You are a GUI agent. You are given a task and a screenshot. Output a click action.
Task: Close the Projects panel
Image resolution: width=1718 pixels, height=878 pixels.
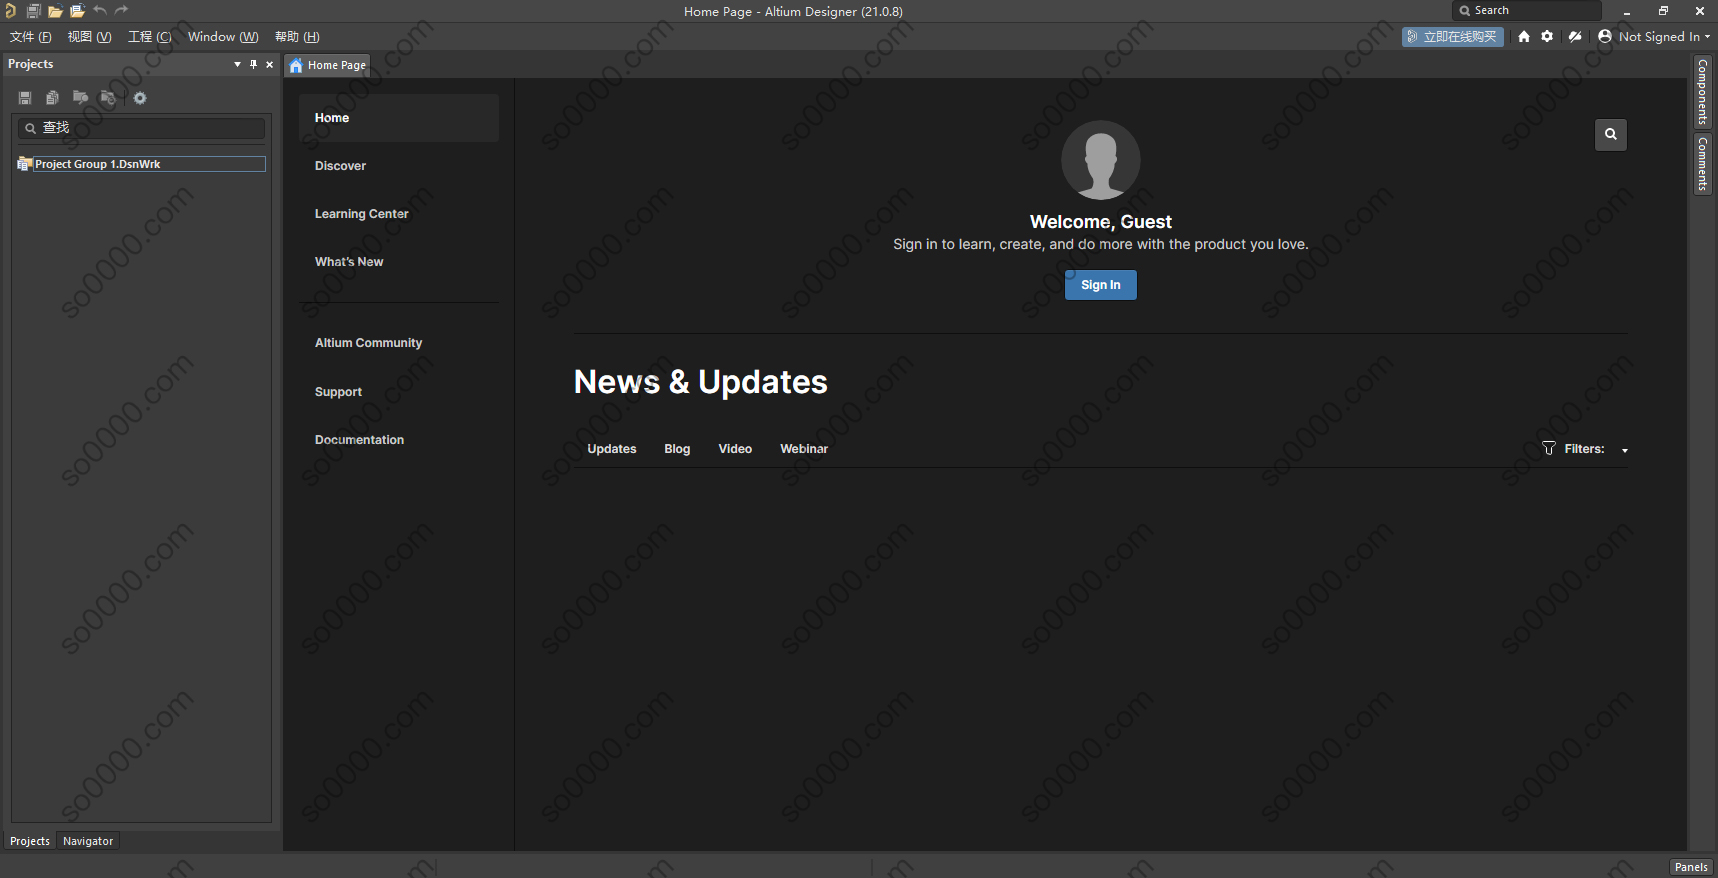(x=269, y=64)
